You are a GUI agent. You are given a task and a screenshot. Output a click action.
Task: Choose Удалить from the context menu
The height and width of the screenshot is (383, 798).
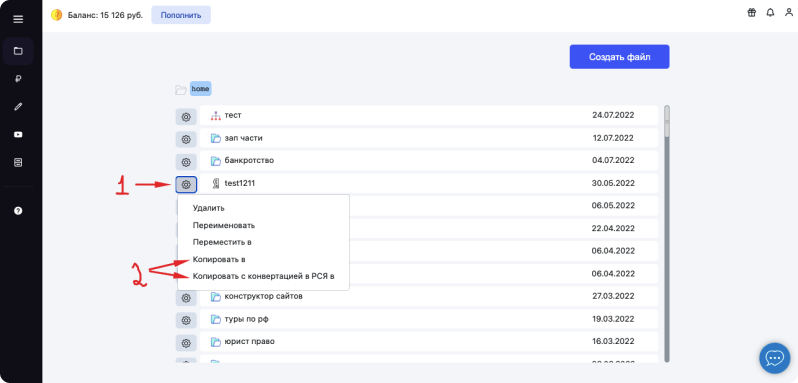pos(209,208)
